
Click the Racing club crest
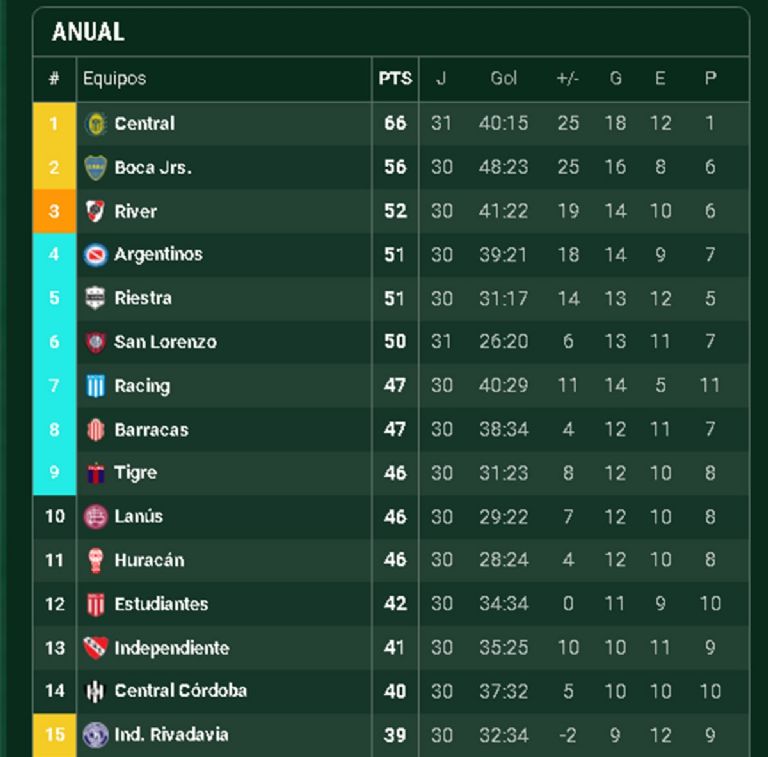(x=96, y=386)
